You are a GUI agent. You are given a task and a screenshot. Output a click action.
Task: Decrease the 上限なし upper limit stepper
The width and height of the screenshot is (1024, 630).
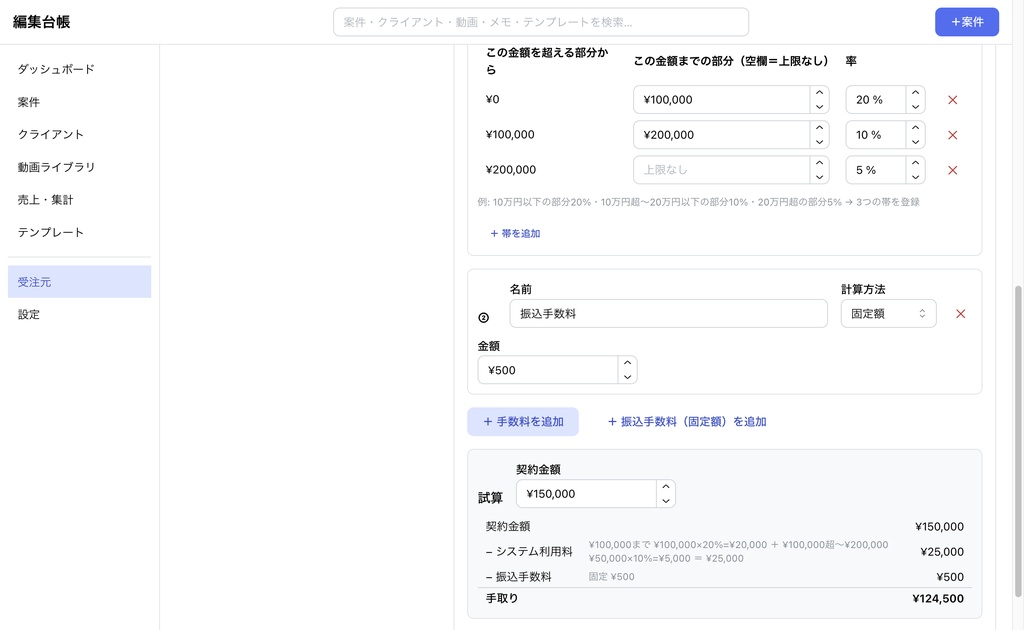[x=819, y=178]
